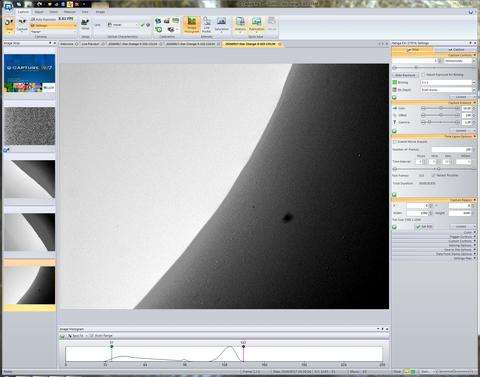Click the Gamma slider
This screenshot has height=377, width=480.
[441, 122]
